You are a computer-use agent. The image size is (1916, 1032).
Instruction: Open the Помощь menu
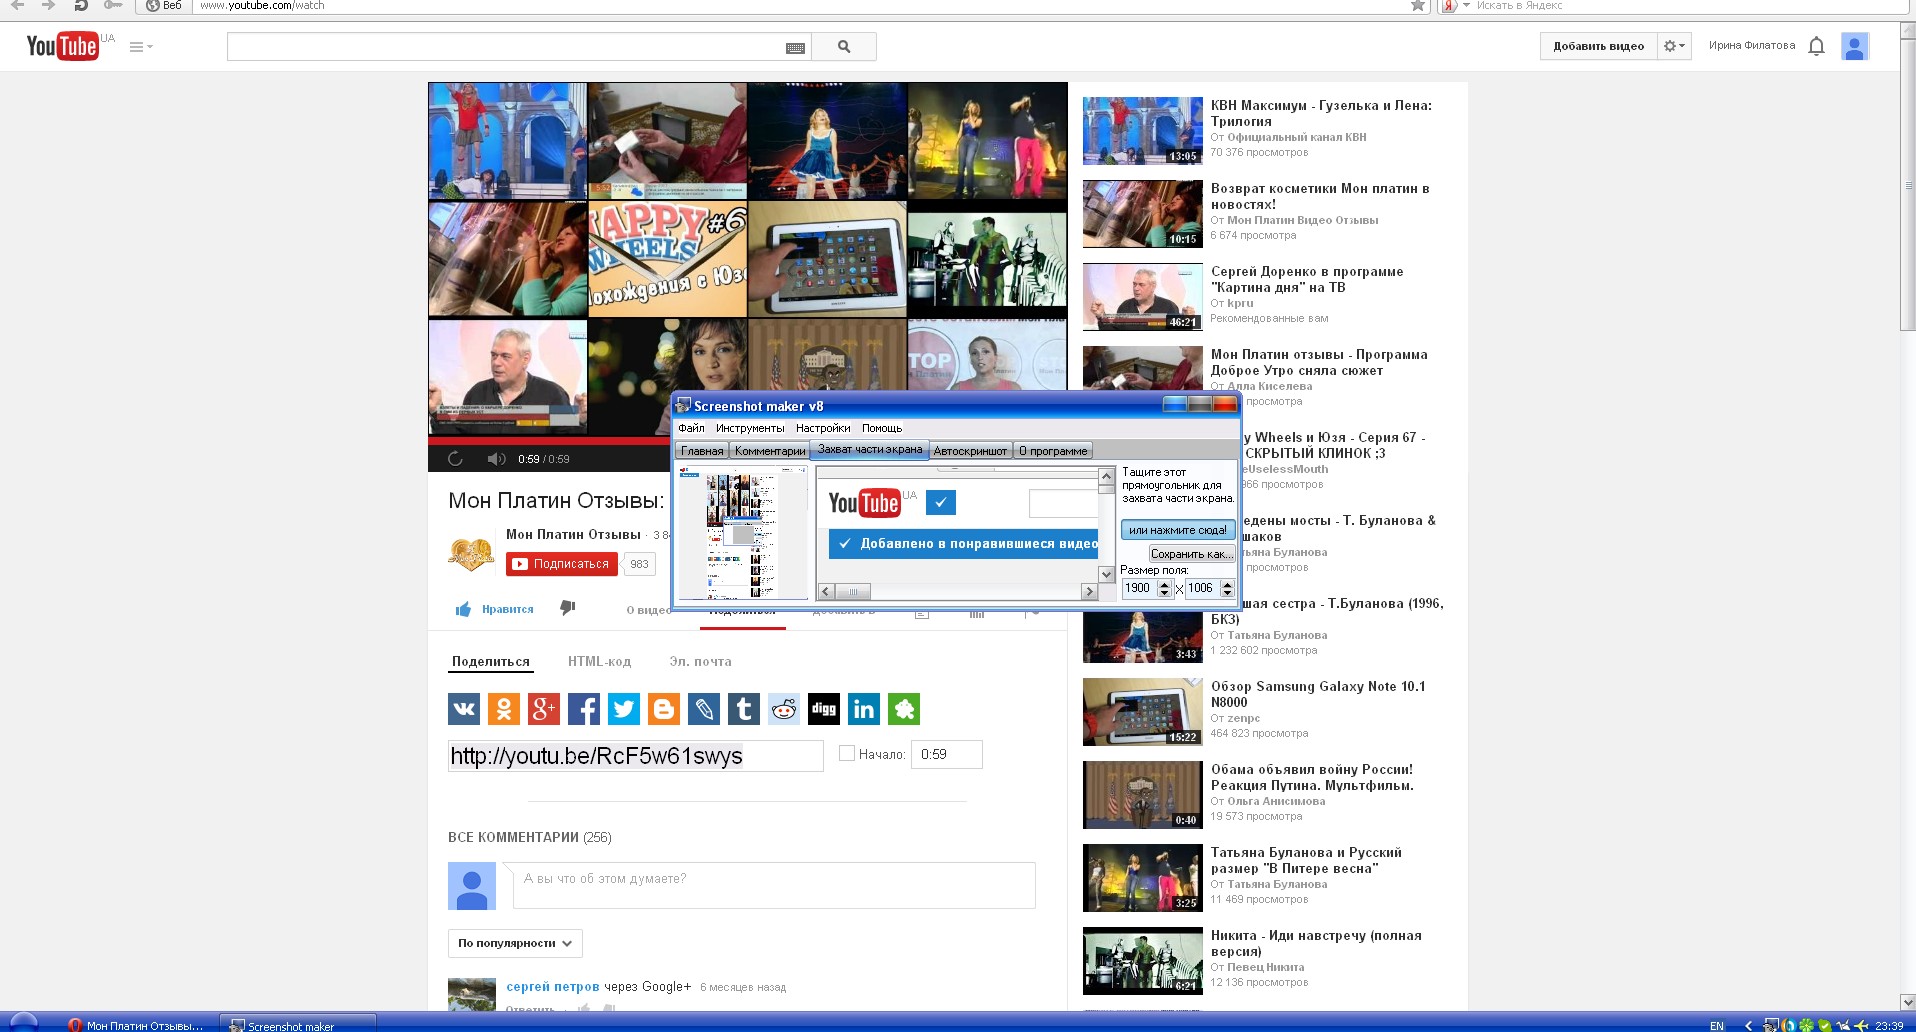(882, 428)
